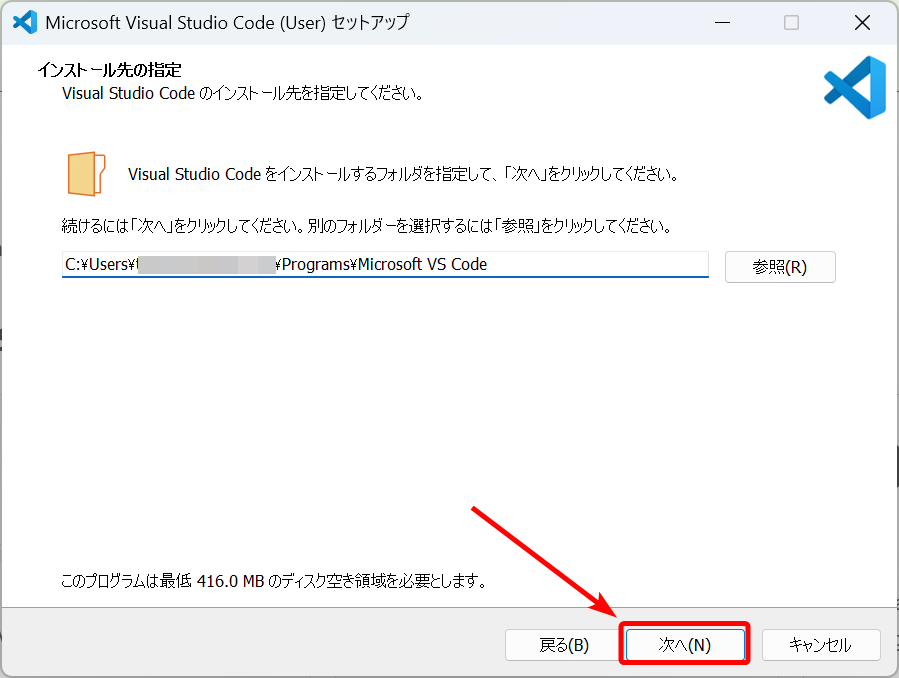Click the small VS Code icon in title bar
Image resolution: width=899 pixels, height=678 pixels.
(24, 22)
